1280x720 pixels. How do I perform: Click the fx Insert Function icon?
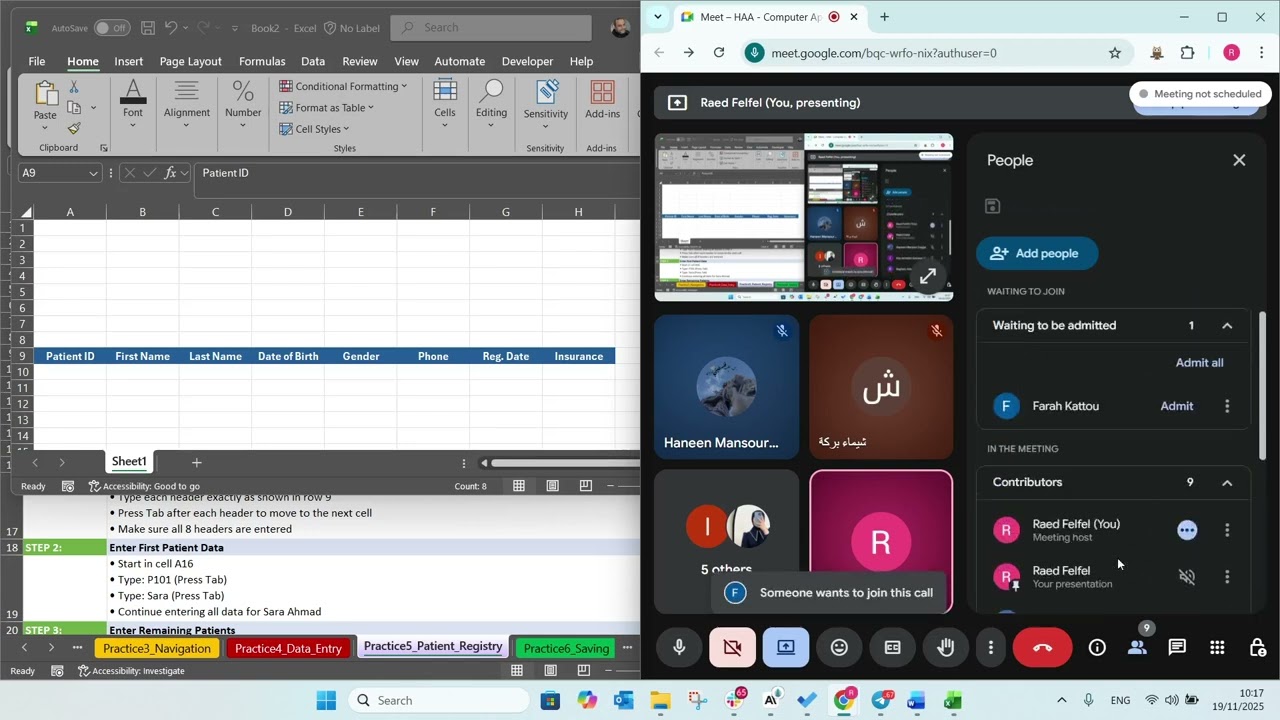(x=171, y=173)
